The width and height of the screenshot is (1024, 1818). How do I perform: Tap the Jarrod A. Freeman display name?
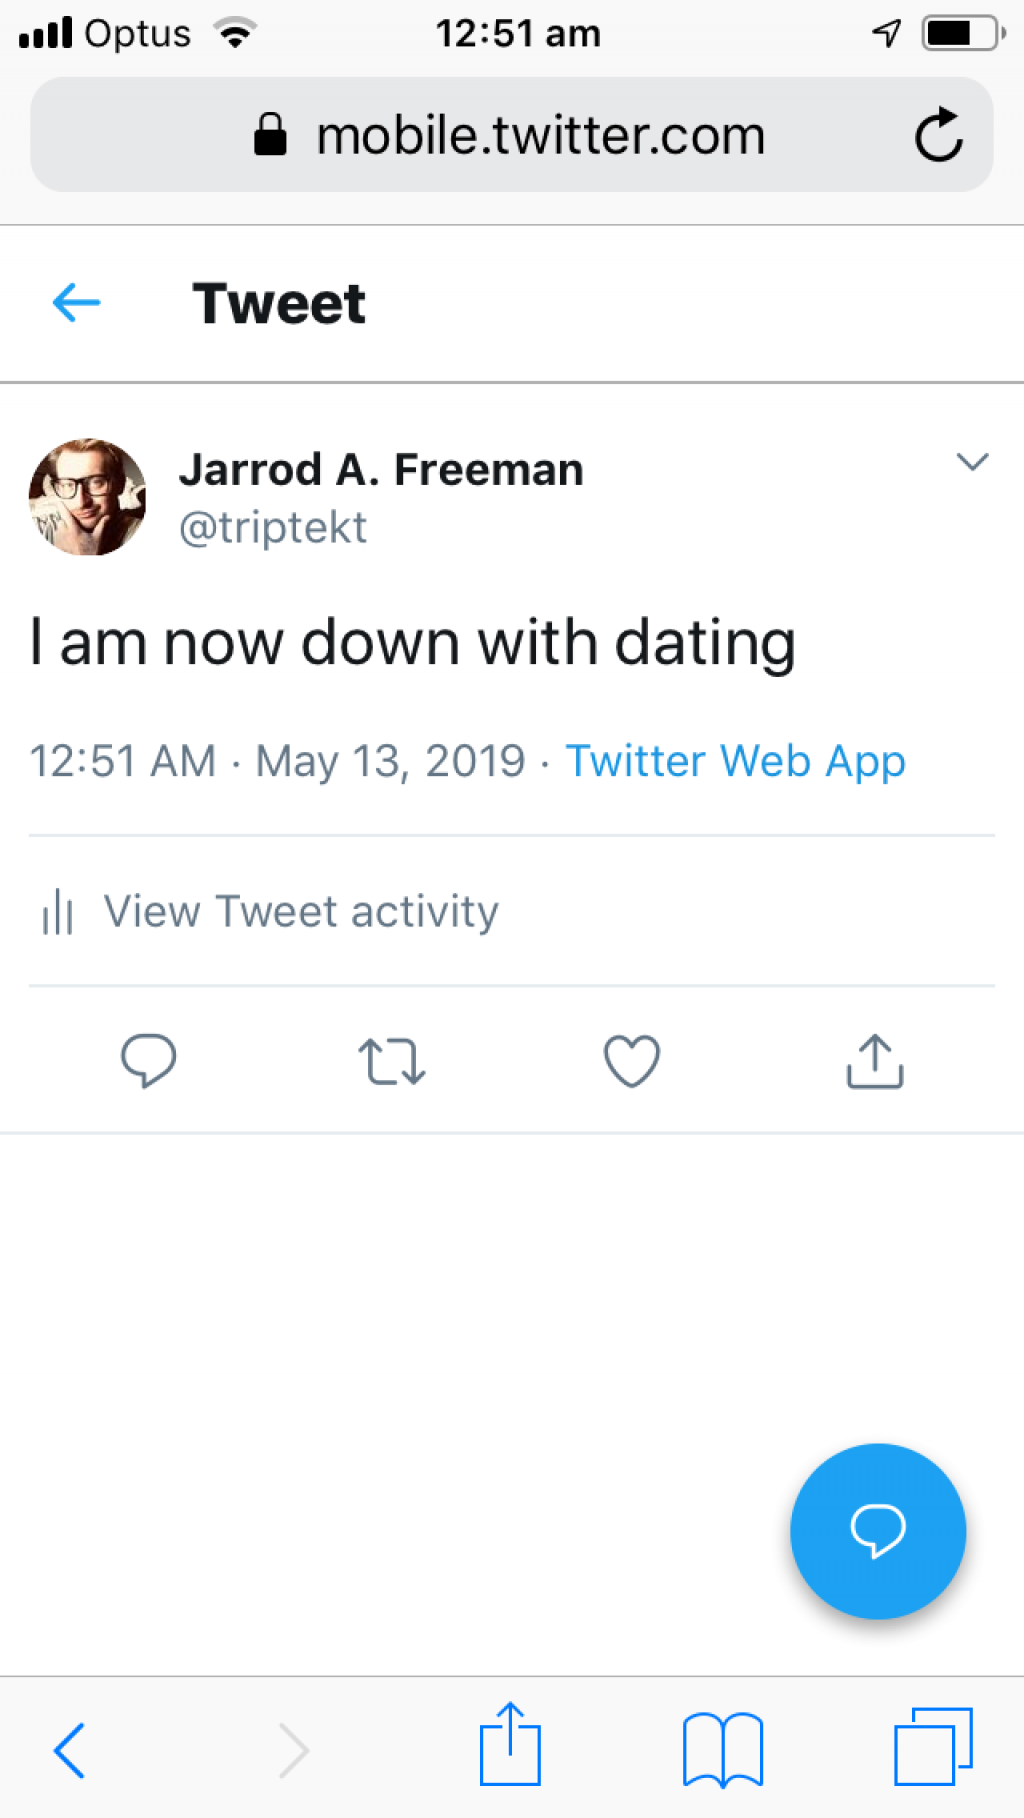coord(381,469)
